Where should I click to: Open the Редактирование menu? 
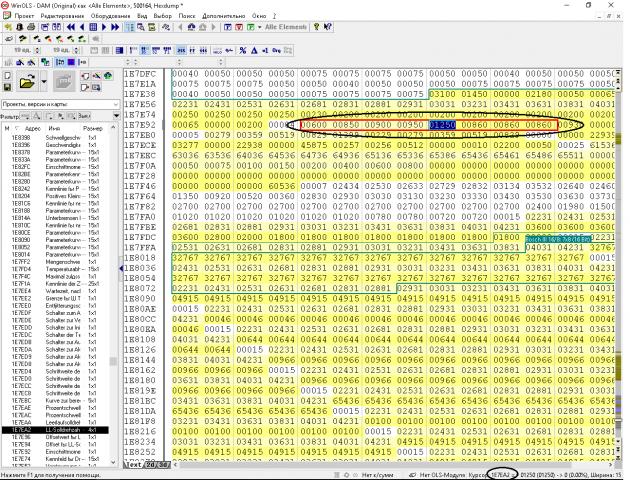pos(62,16)
